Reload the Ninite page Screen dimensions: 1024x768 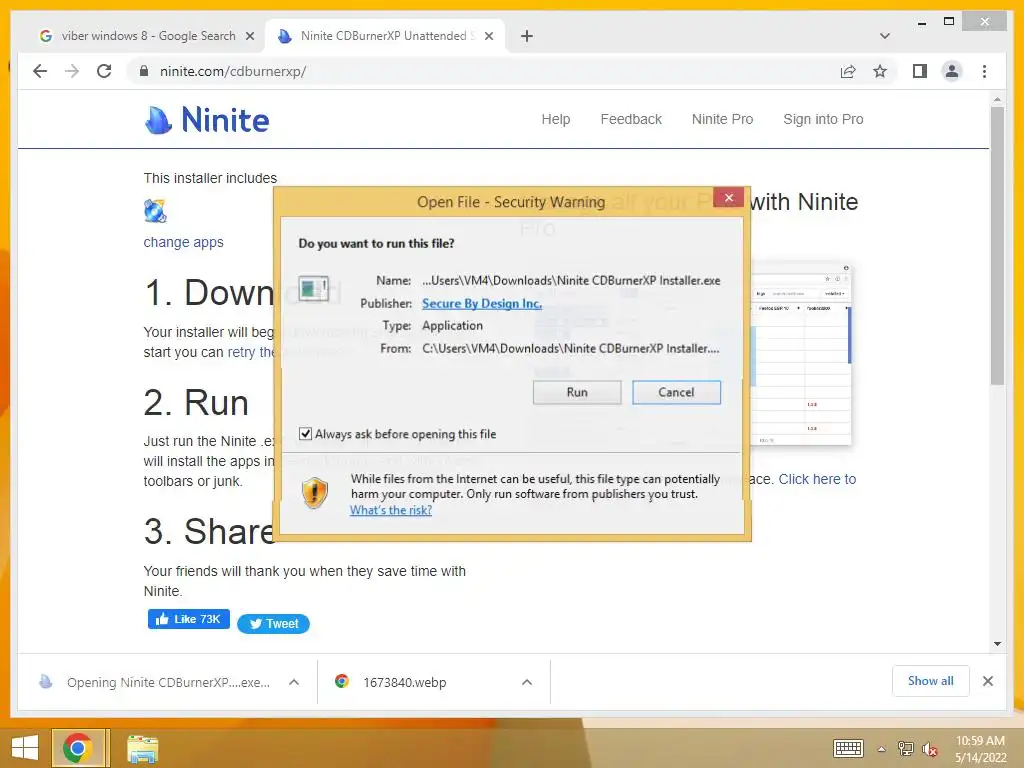coord(104,71)
